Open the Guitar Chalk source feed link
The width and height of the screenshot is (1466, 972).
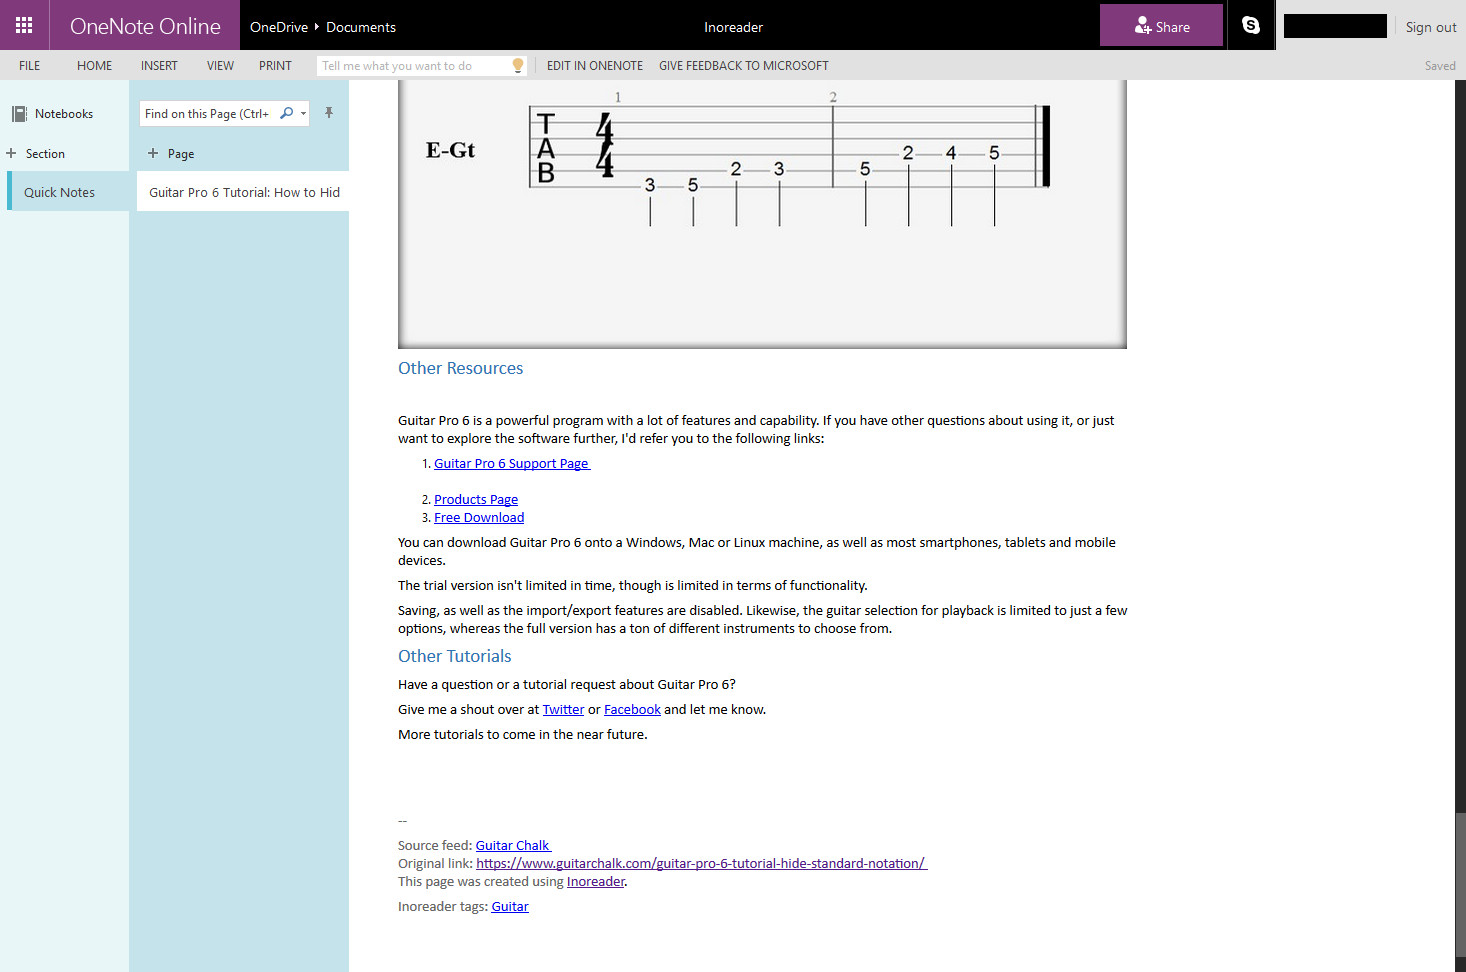513,845
